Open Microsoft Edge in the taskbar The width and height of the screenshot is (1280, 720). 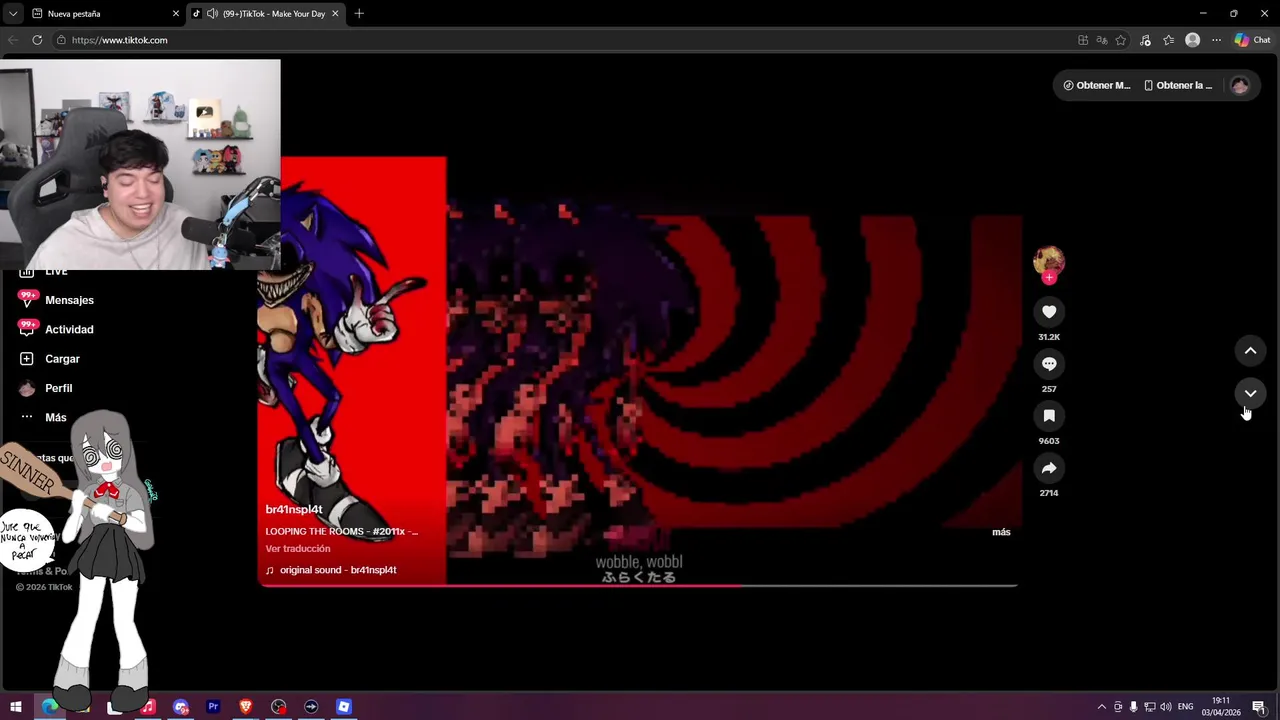pyautogui.click(x=49, y=707)
